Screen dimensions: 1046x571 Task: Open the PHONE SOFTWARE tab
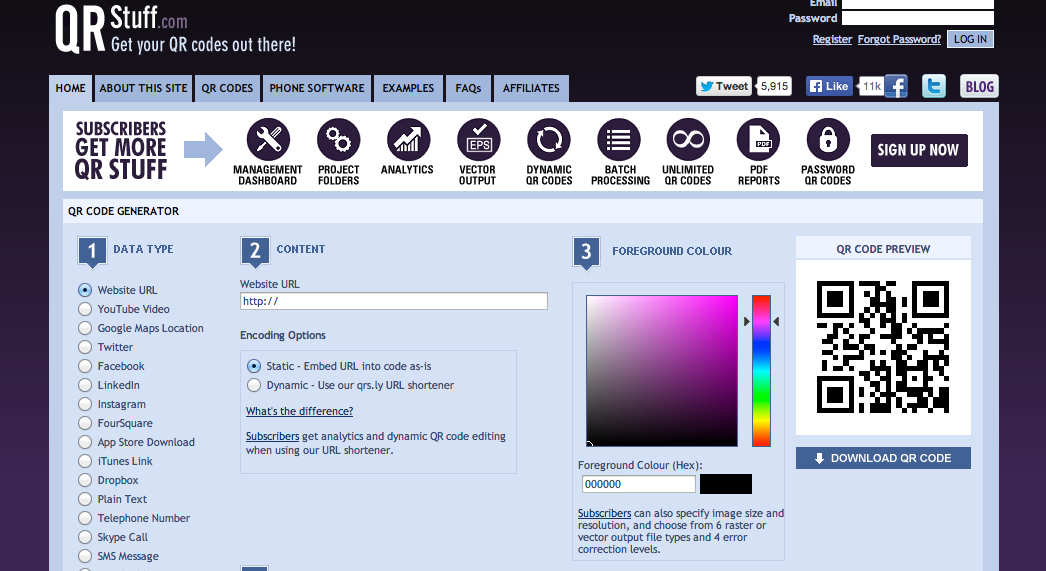click(317, 88)
